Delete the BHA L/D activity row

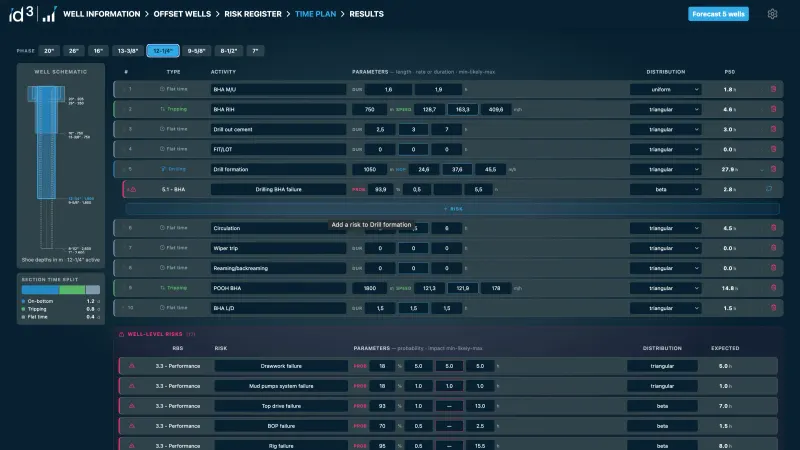773,308
